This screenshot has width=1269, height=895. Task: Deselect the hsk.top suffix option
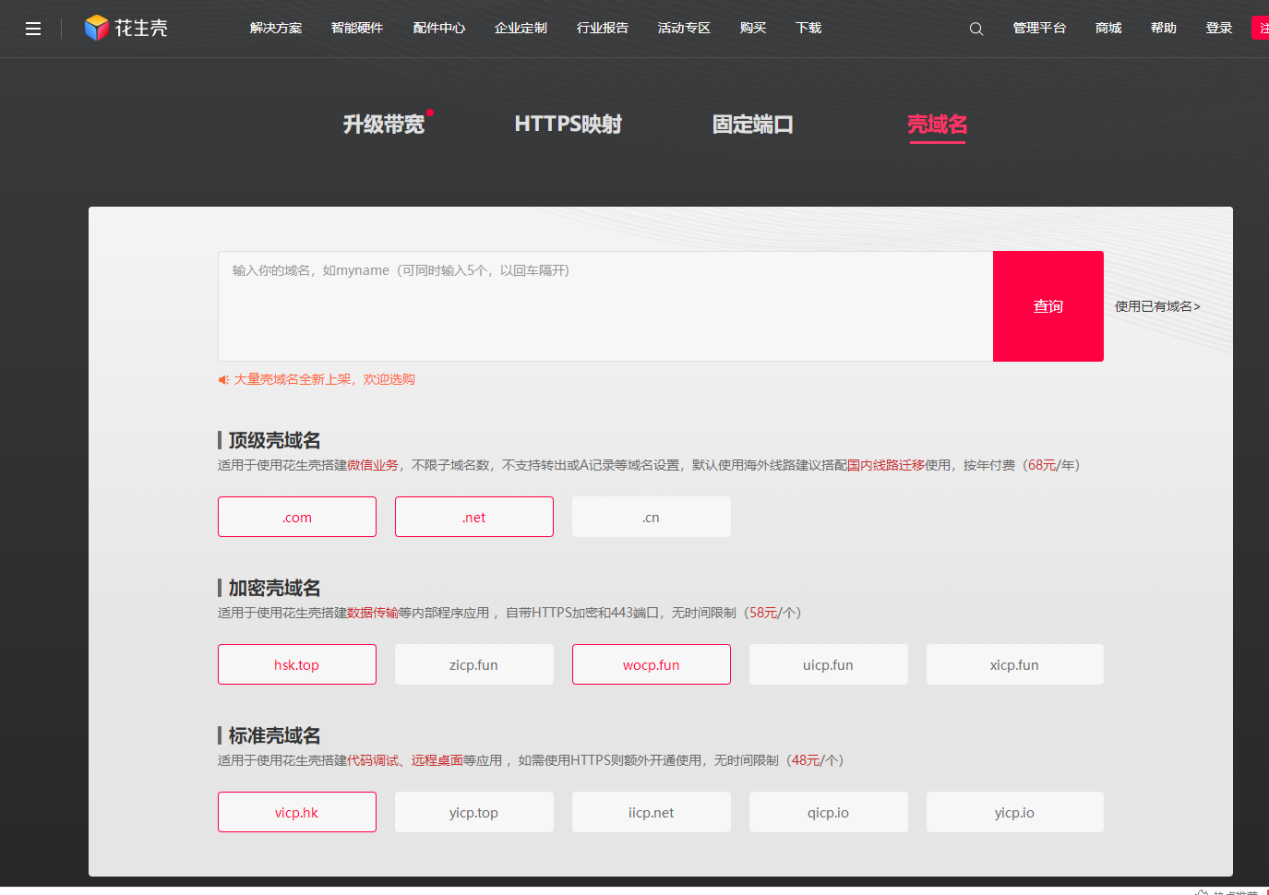[x=297, y=665]
